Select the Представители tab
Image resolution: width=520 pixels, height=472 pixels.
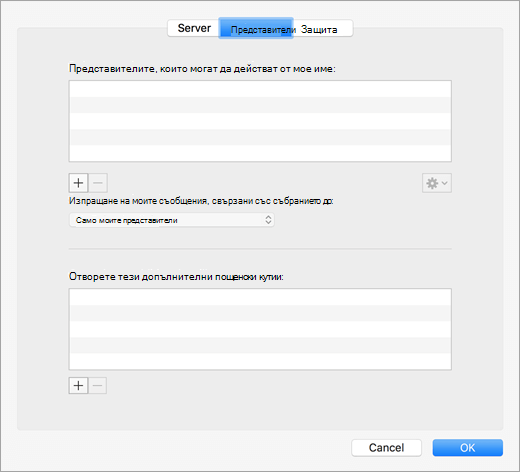tap(256, 28)
